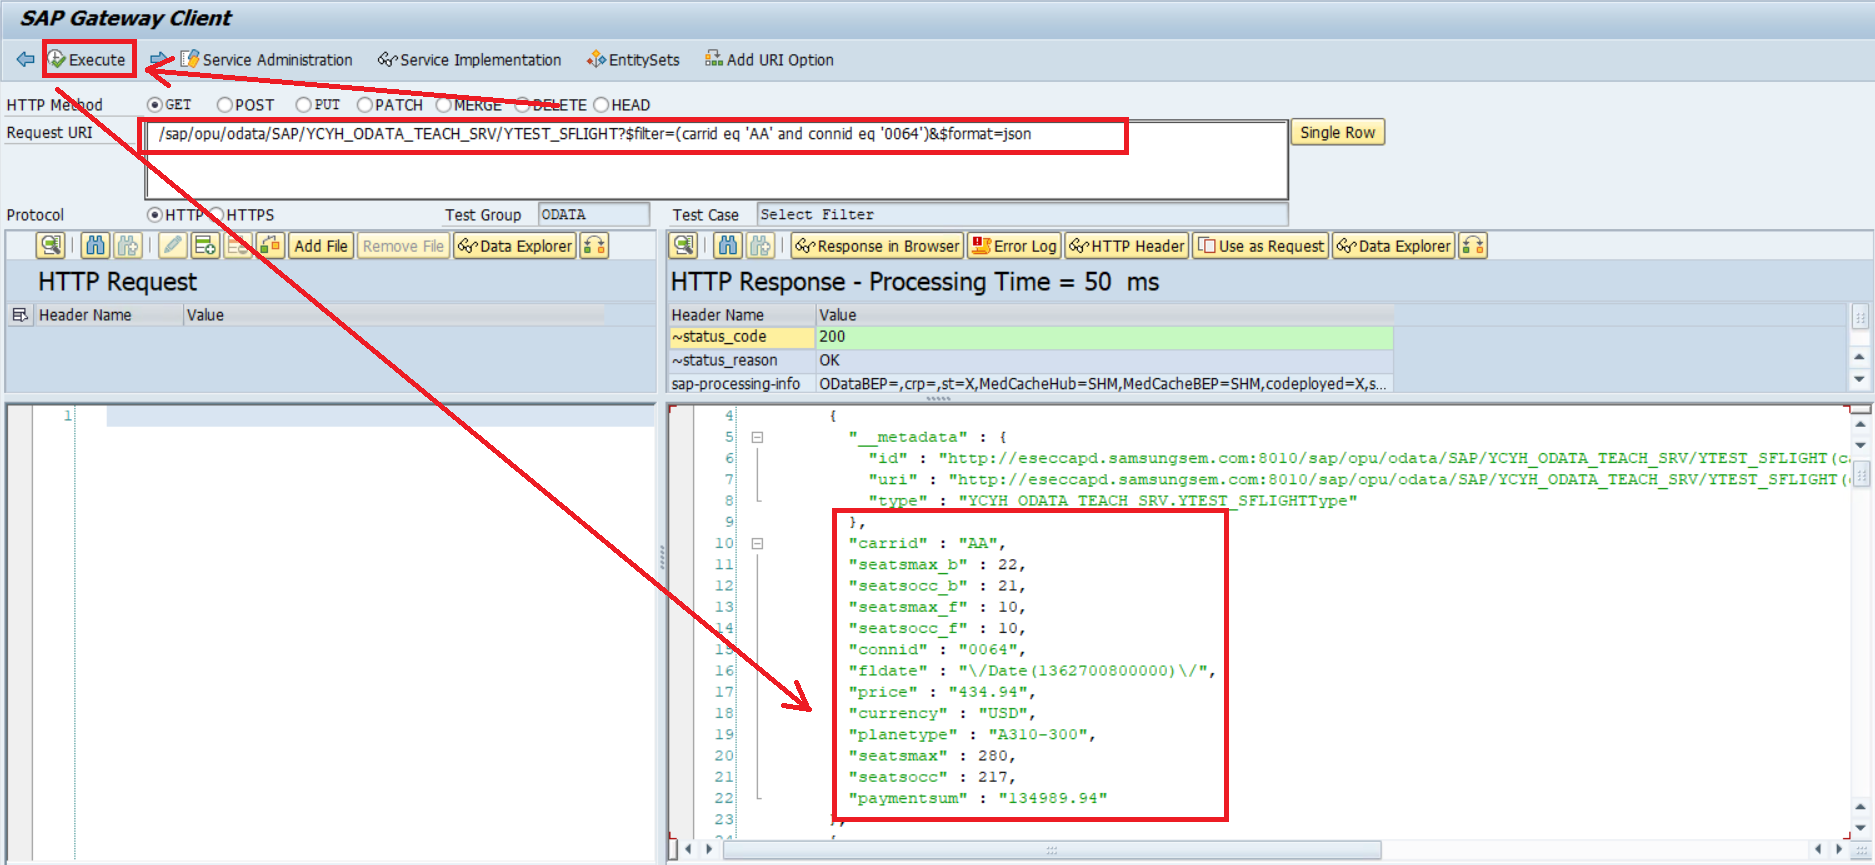
Task: Open the Error Log
Action: (1014, 246)
